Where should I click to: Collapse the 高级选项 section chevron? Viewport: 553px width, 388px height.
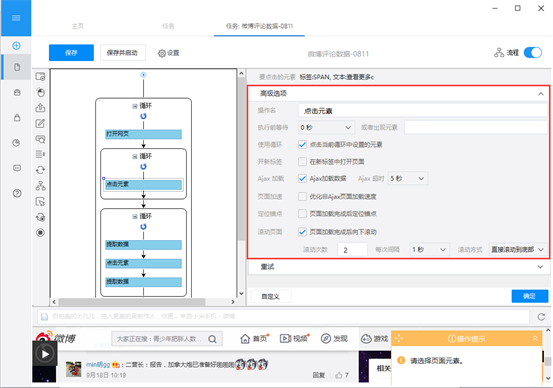point(540,94)
